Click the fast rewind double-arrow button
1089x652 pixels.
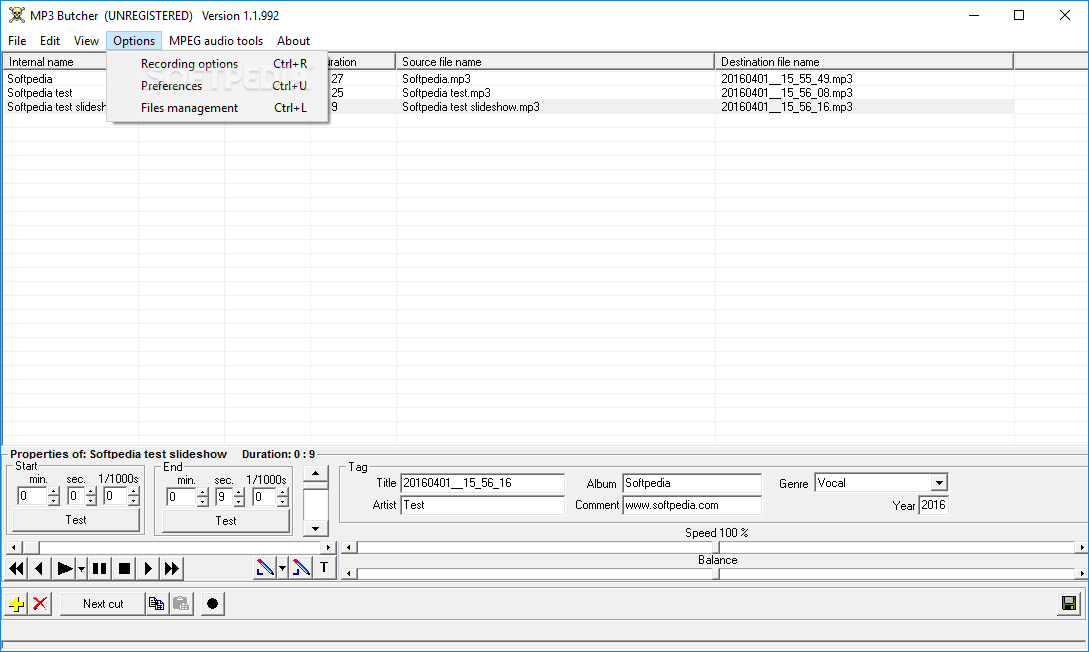17,569
